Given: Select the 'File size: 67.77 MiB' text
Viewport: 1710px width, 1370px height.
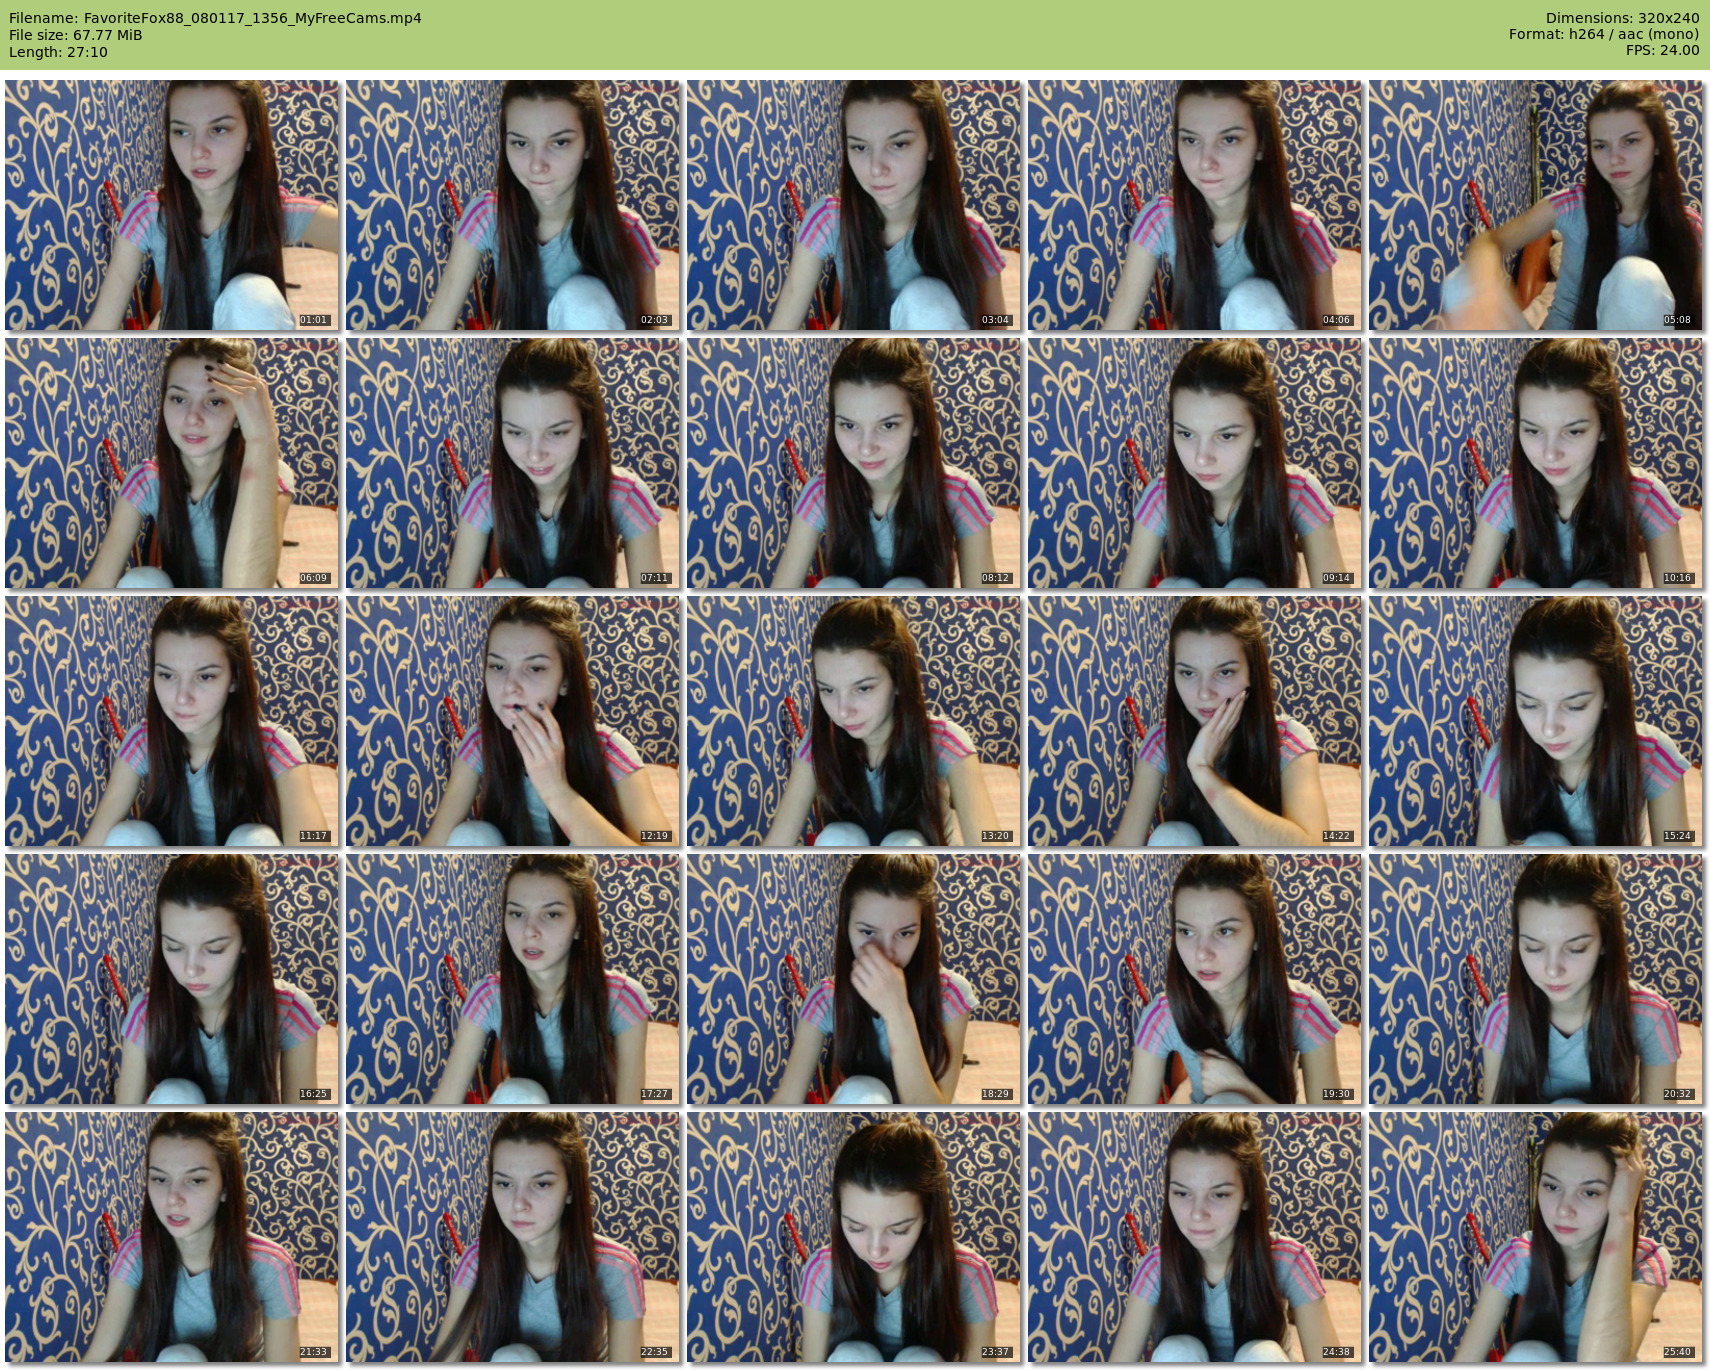Looking at the screenshot, I should click(x=76, y=35).
